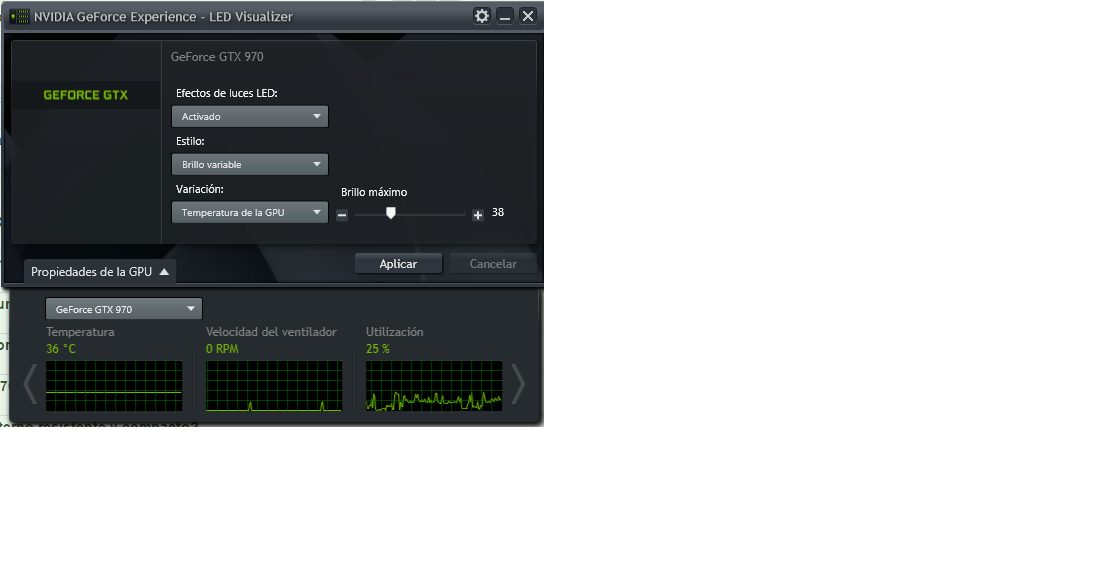Open the Estilo dropdown showing Brillo variable
Screen dimensions: 1103x588
pos(250,164)
